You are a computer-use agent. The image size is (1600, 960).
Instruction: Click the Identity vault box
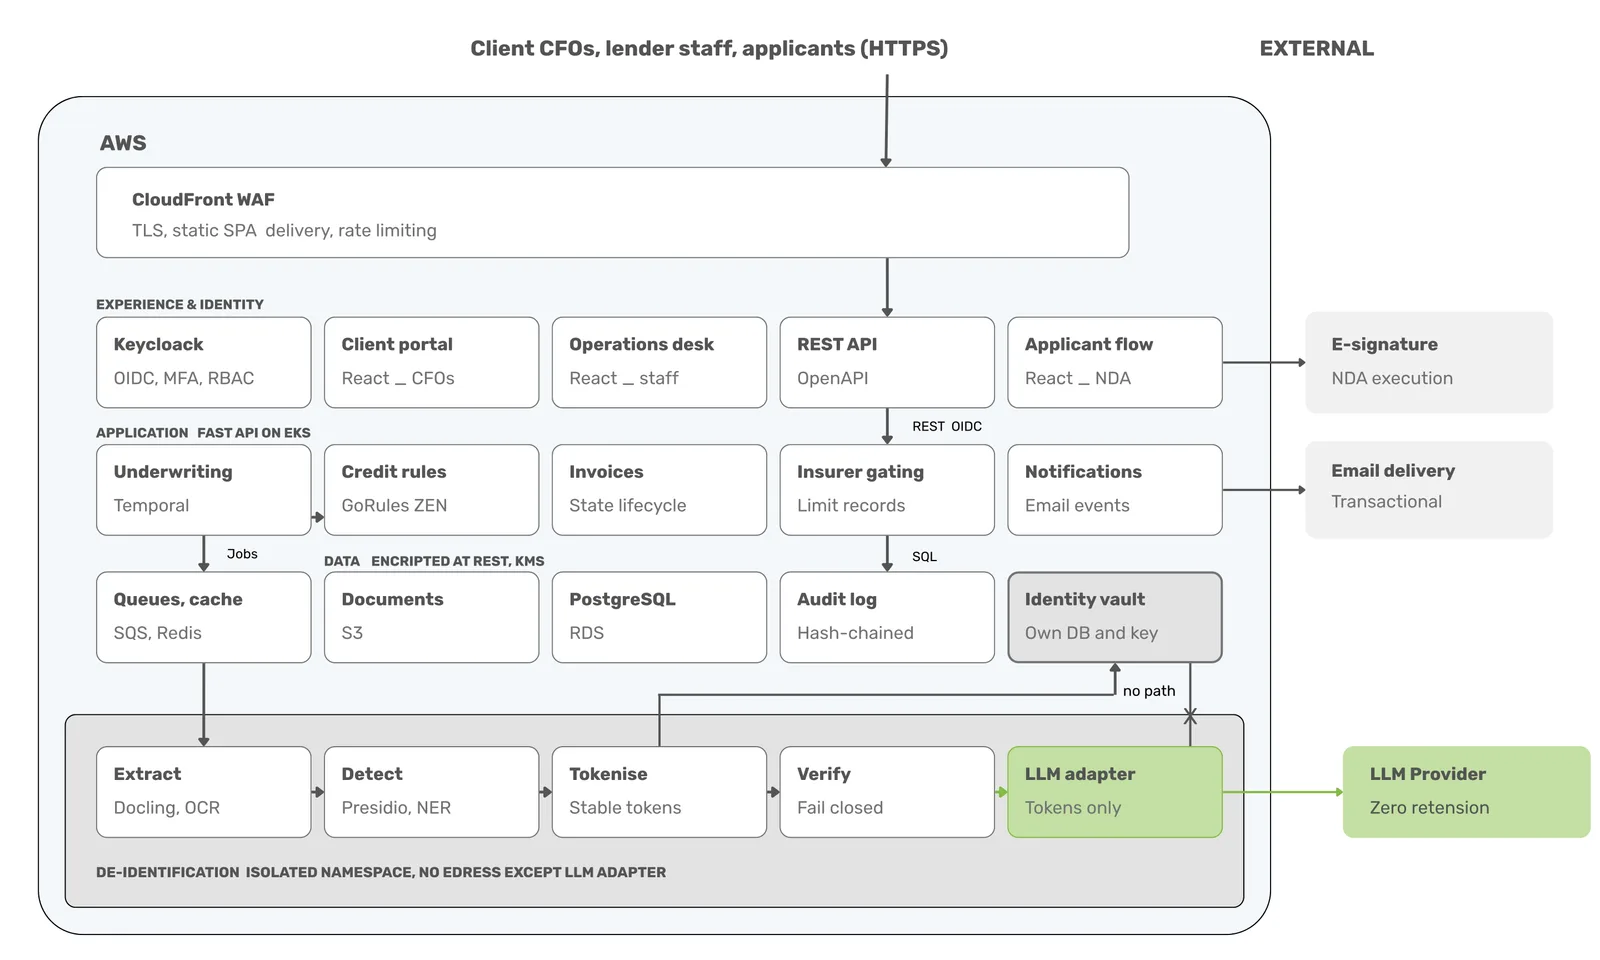[1115, 617]
